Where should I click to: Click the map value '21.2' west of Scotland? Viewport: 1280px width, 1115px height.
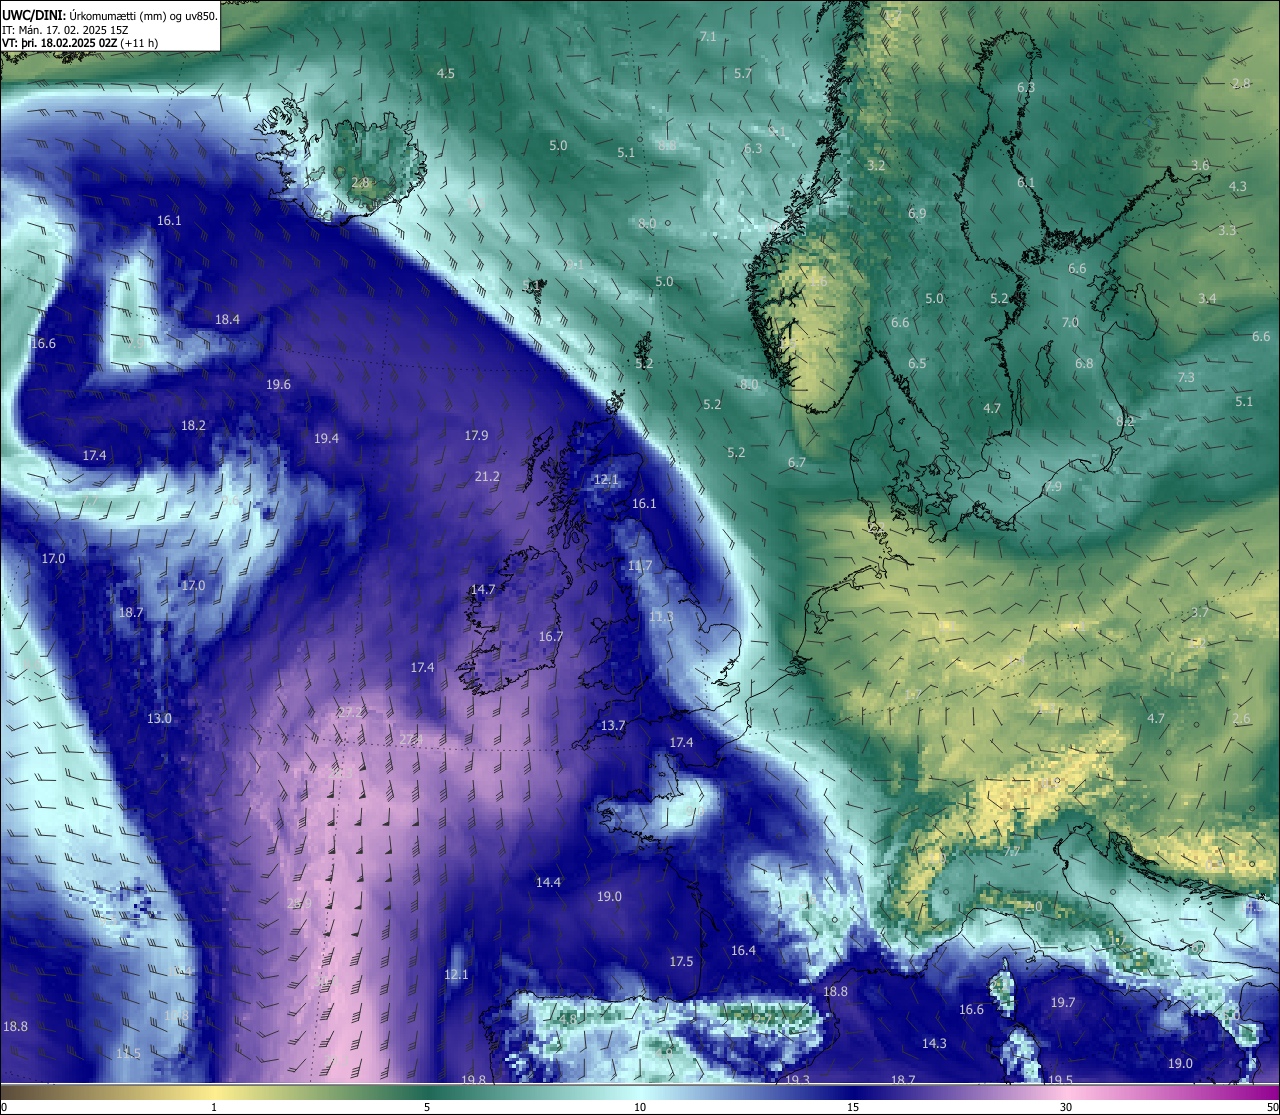click(487, 477)
